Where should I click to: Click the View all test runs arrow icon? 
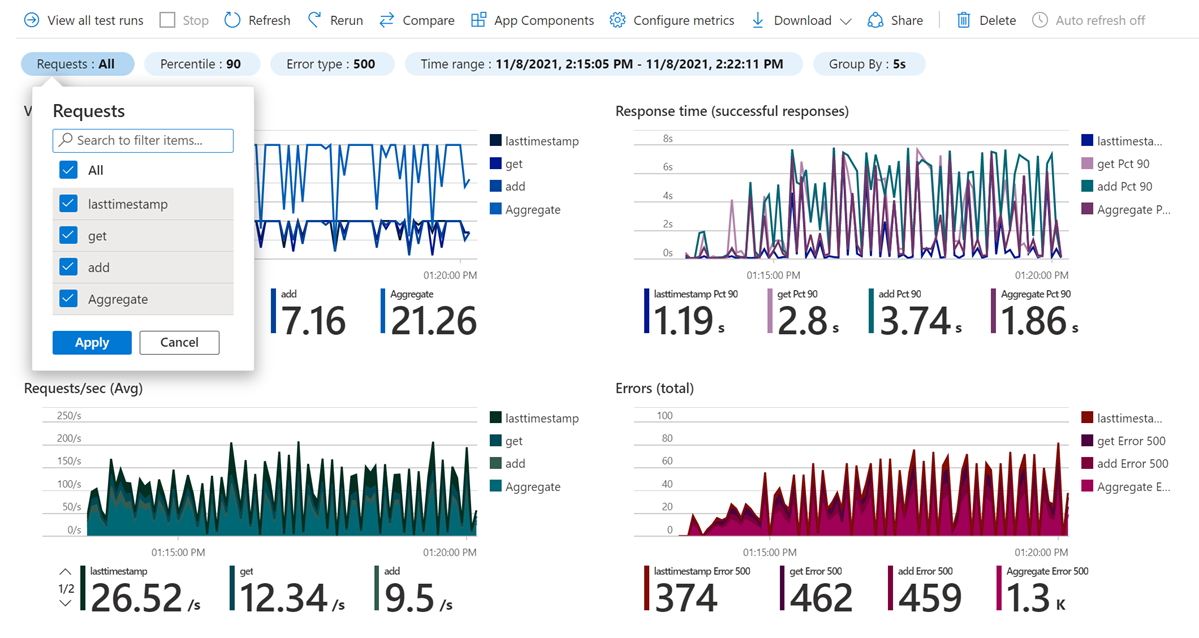[x=32, y=20]
